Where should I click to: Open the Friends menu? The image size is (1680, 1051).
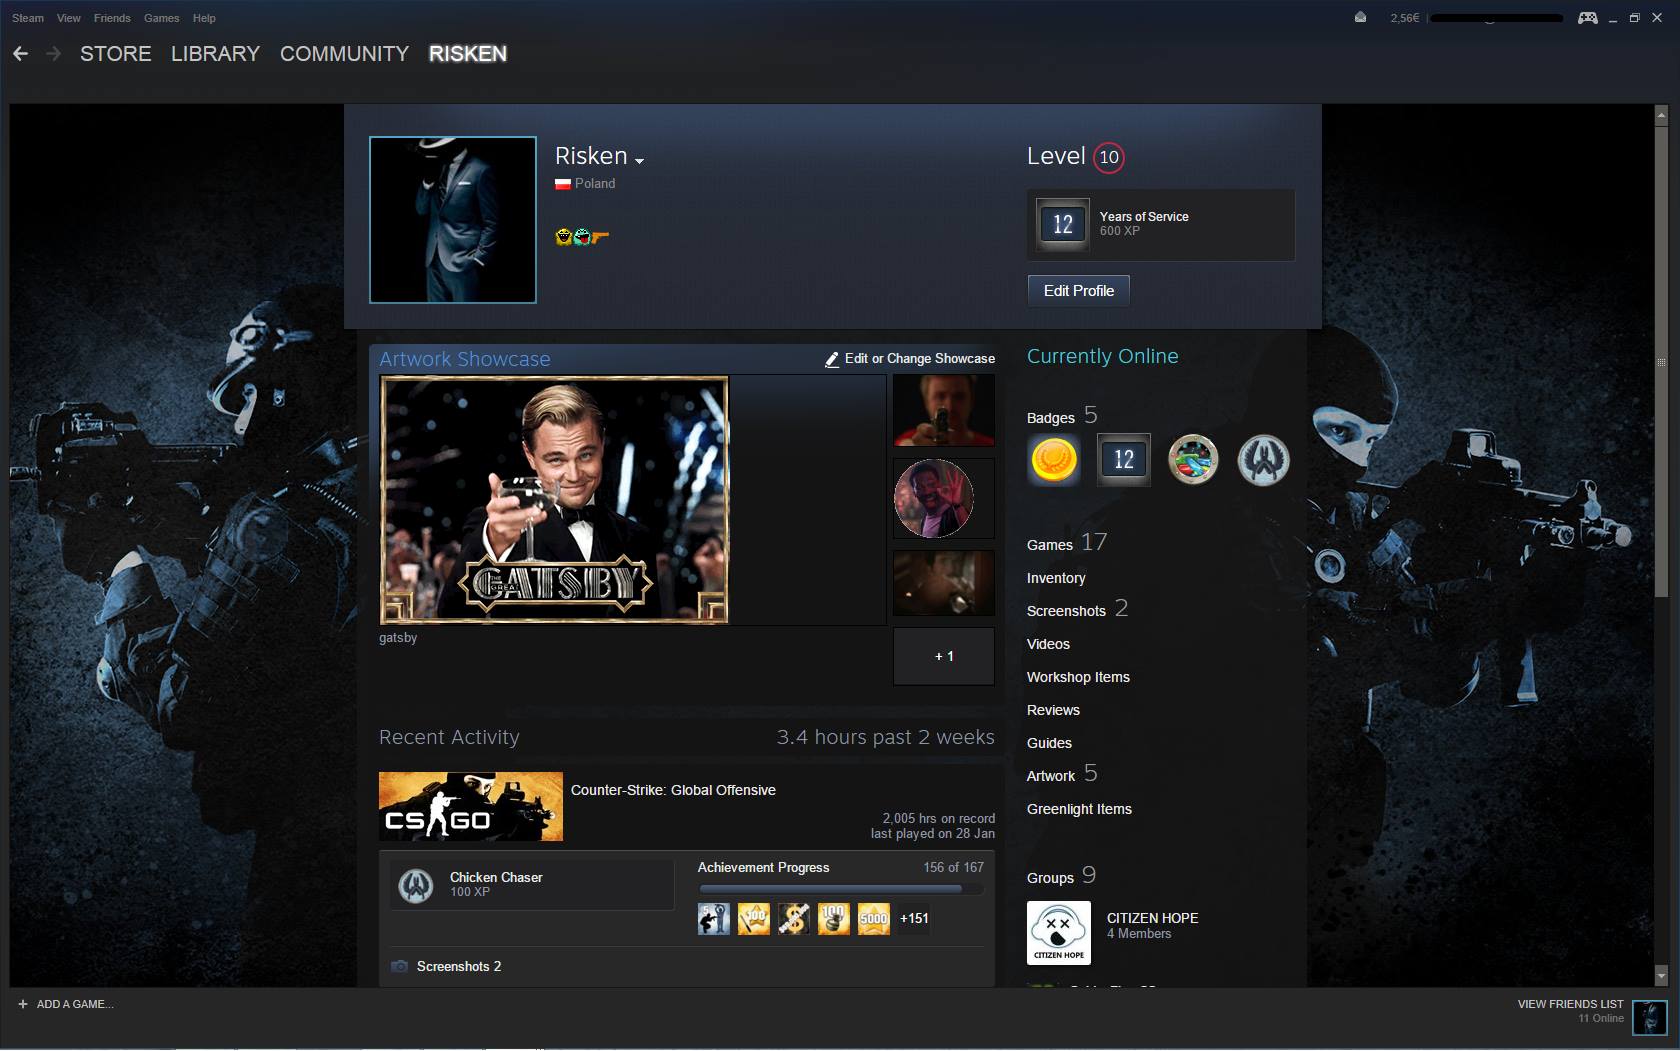pos(112,18)
